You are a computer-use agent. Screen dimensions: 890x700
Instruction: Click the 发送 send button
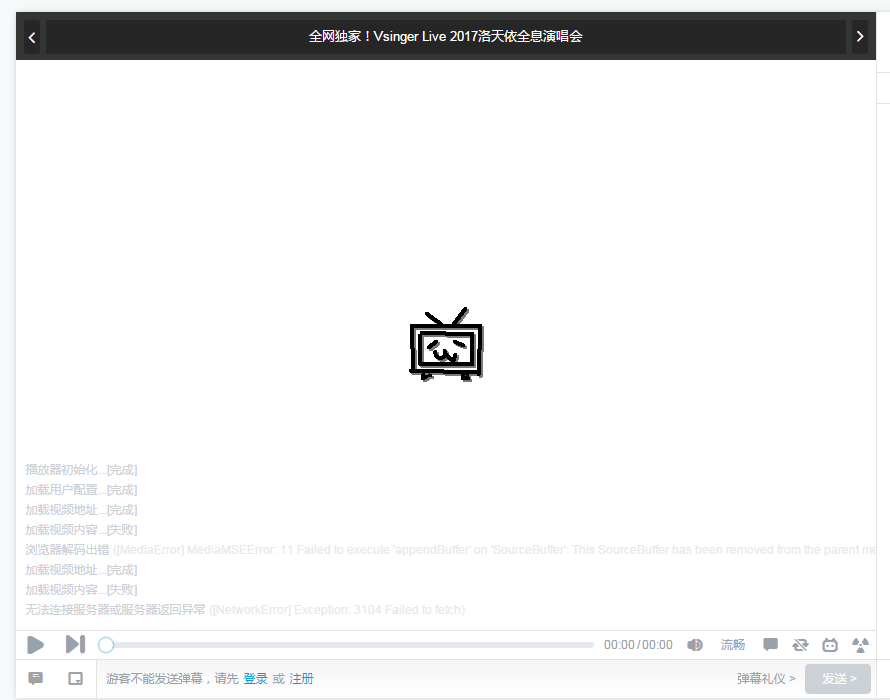[838, 678]
